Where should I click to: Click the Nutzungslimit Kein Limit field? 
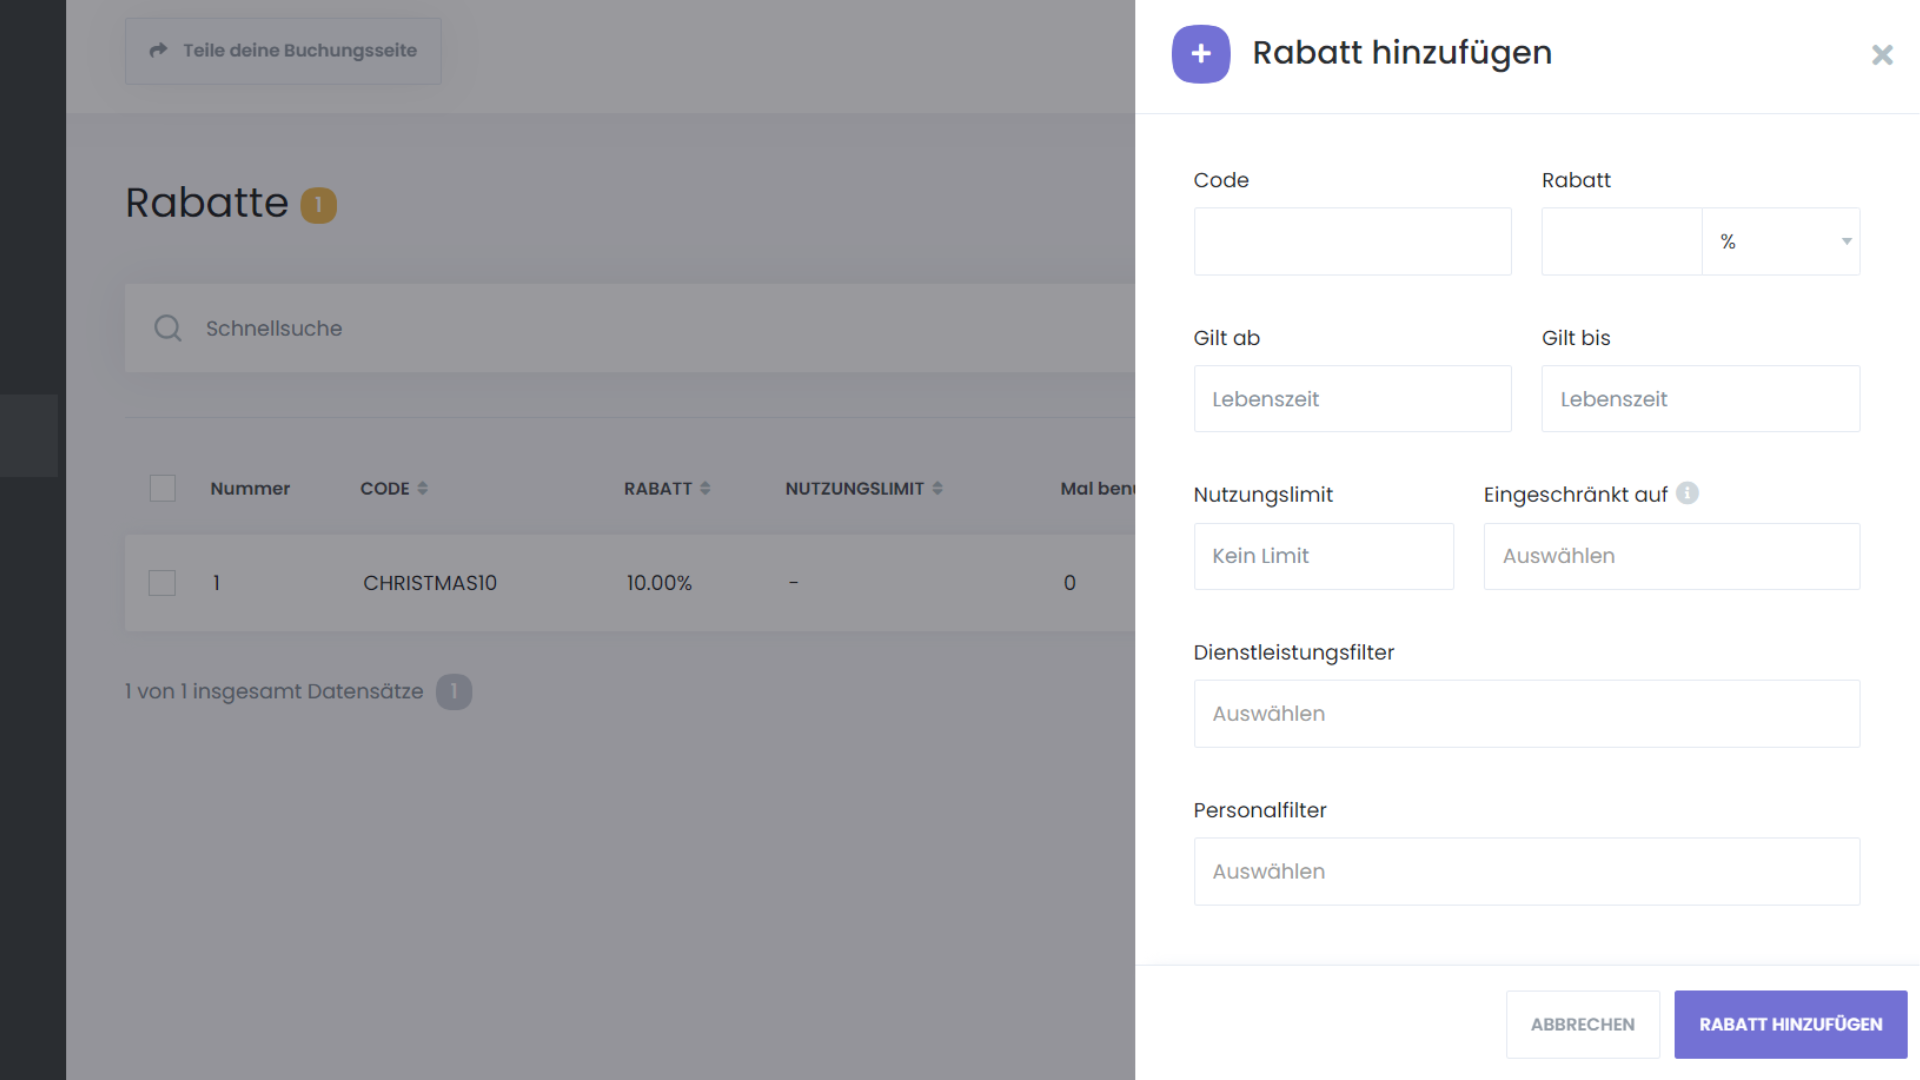[1323, 556]
